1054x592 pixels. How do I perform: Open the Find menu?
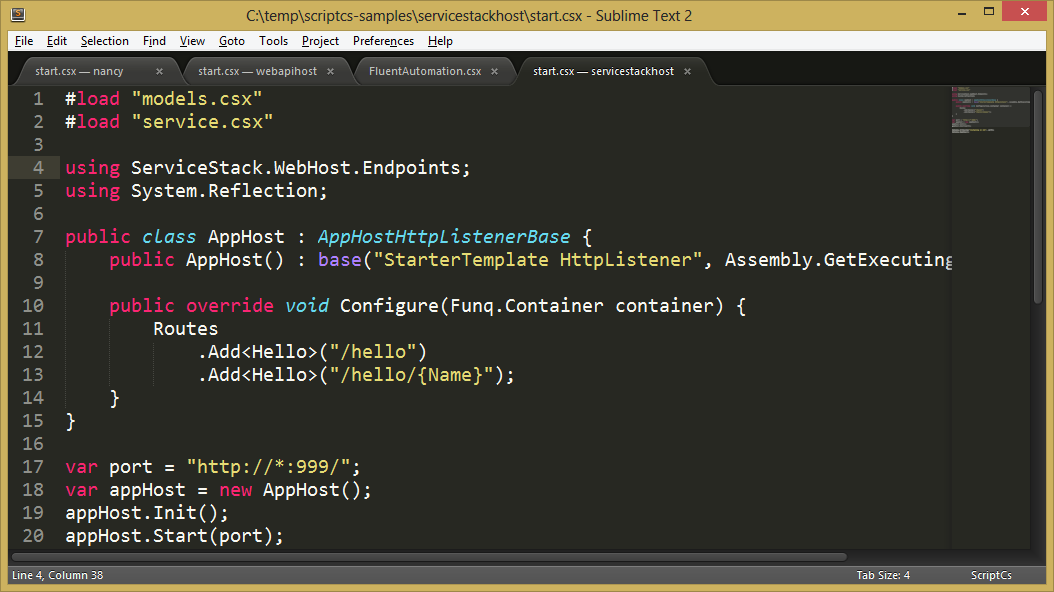[154, 41]
